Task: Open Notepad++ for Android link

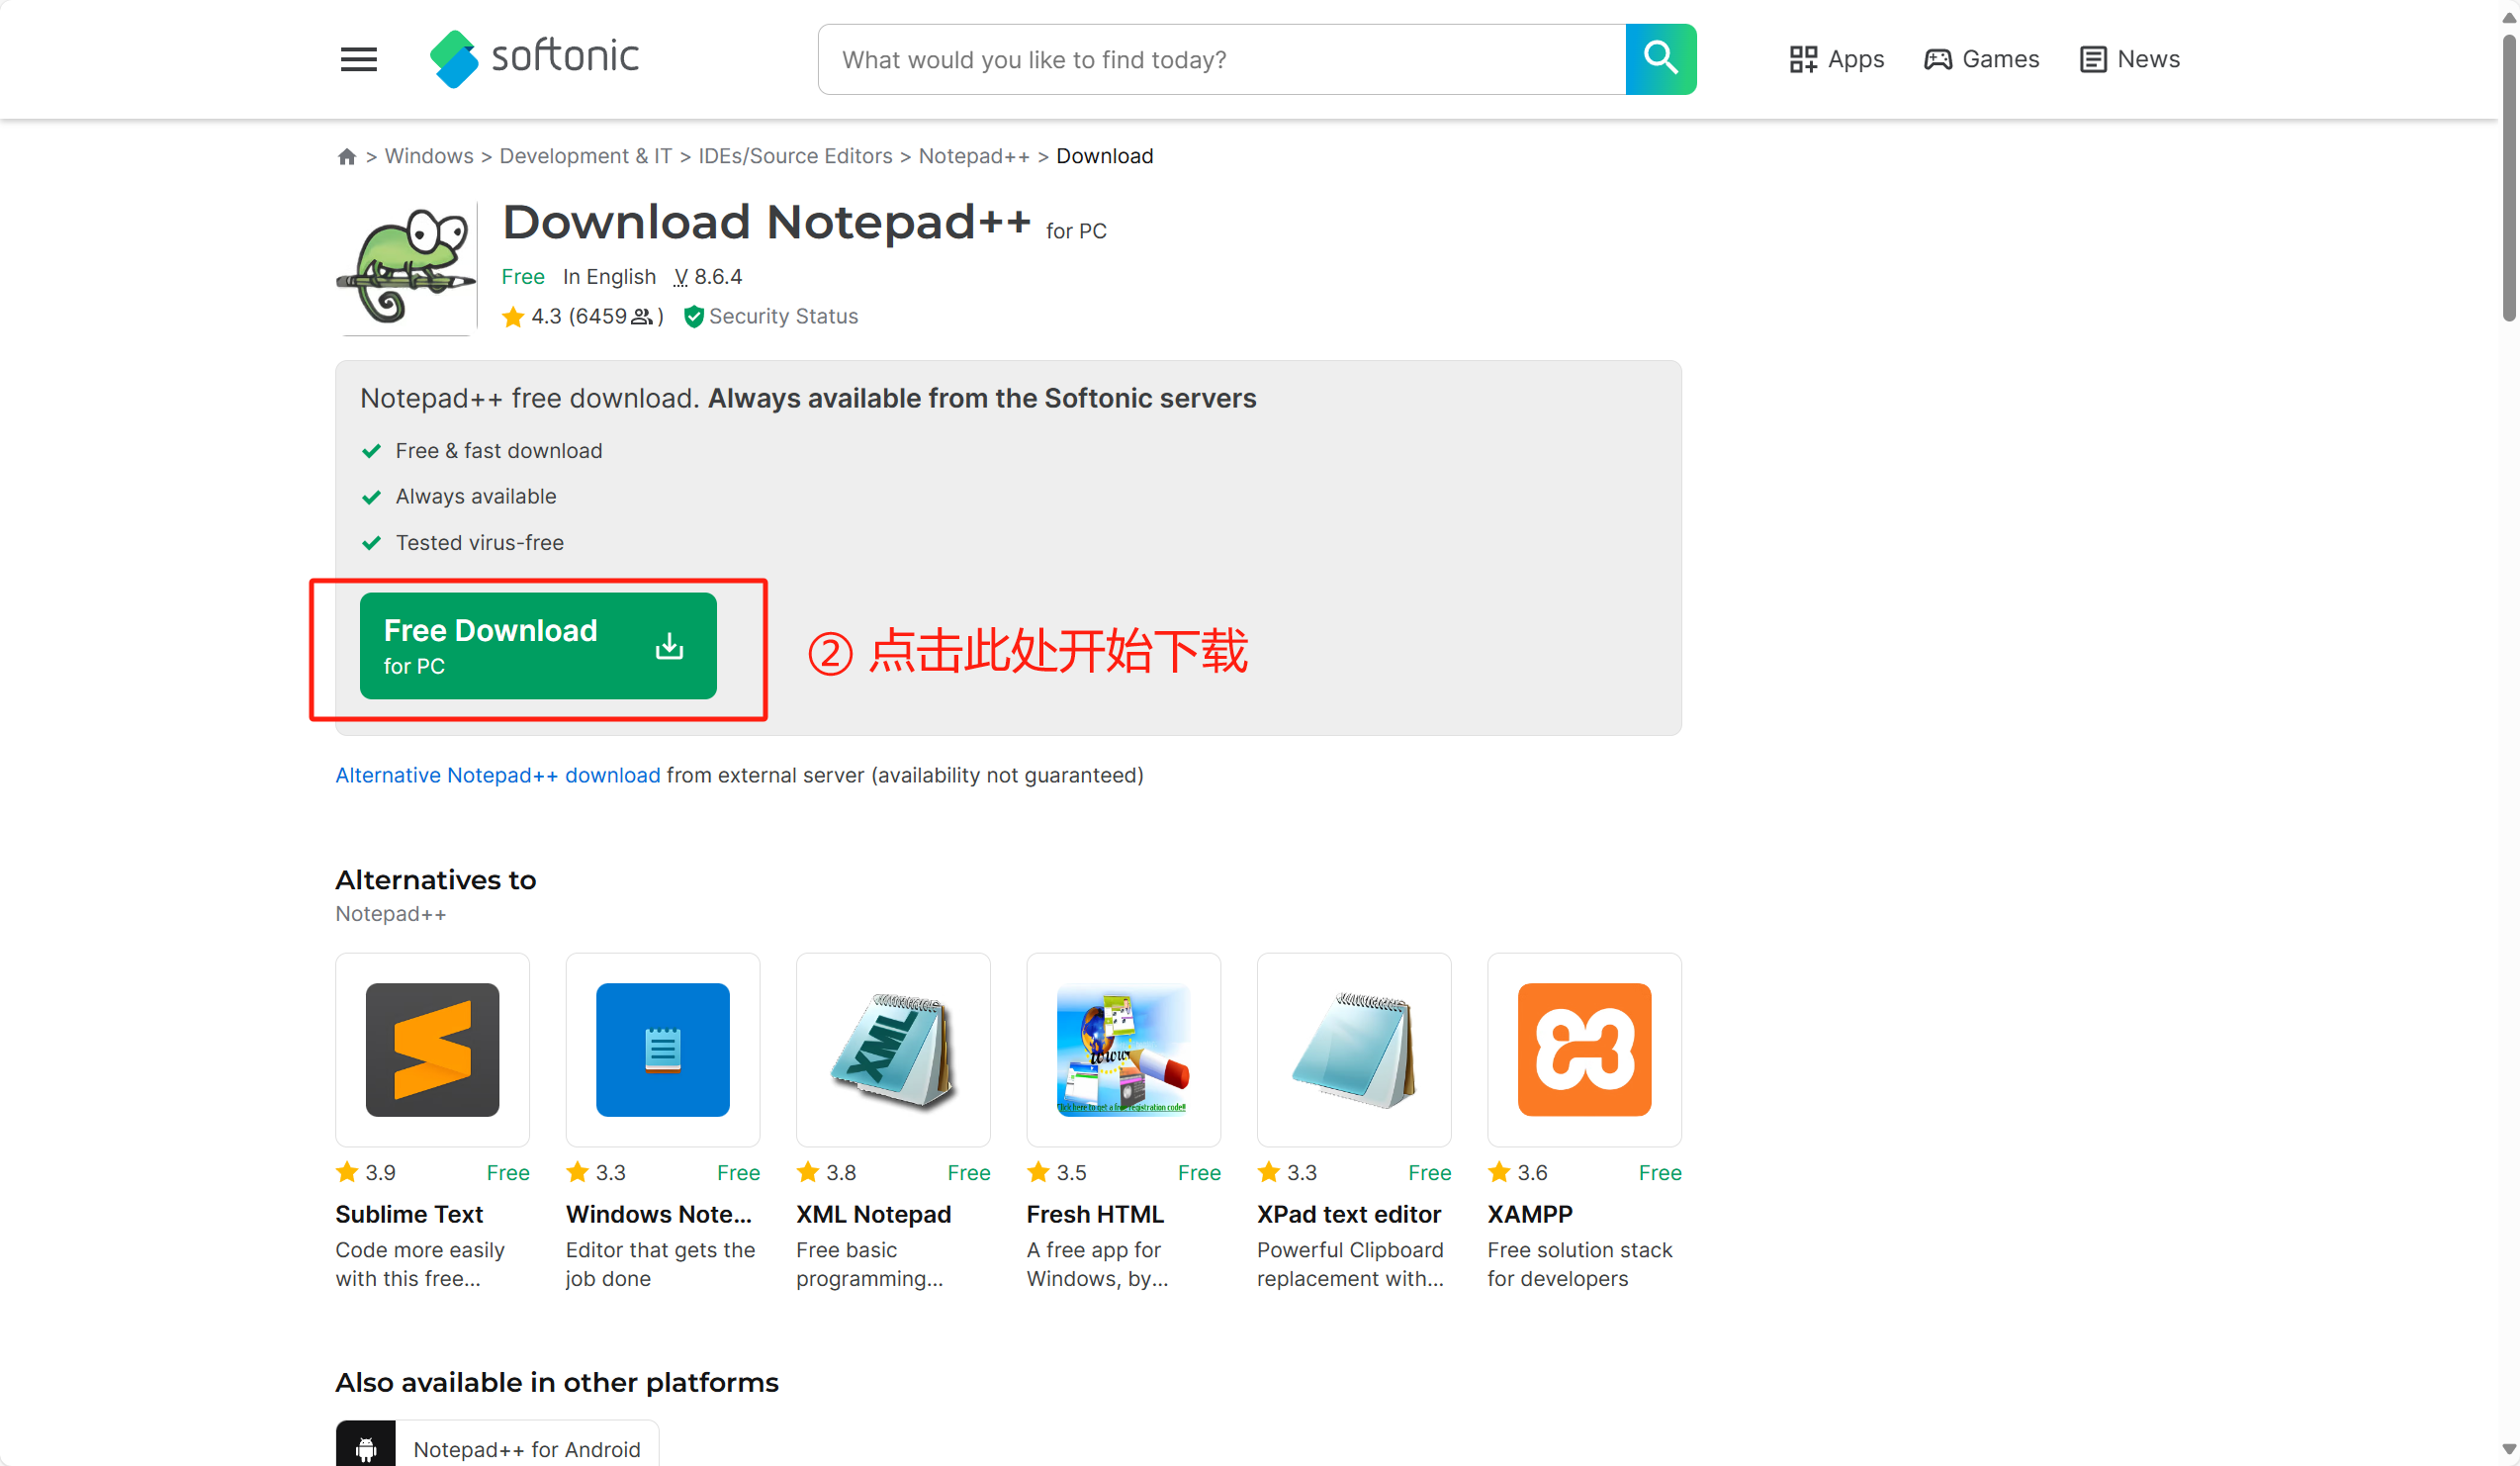Action: point(527,1449)
